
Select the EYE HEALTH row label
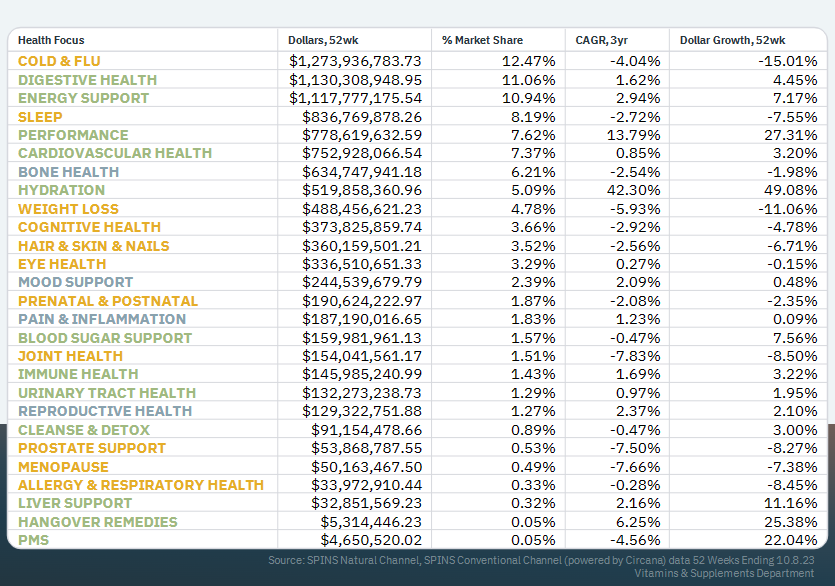[62, 264]
